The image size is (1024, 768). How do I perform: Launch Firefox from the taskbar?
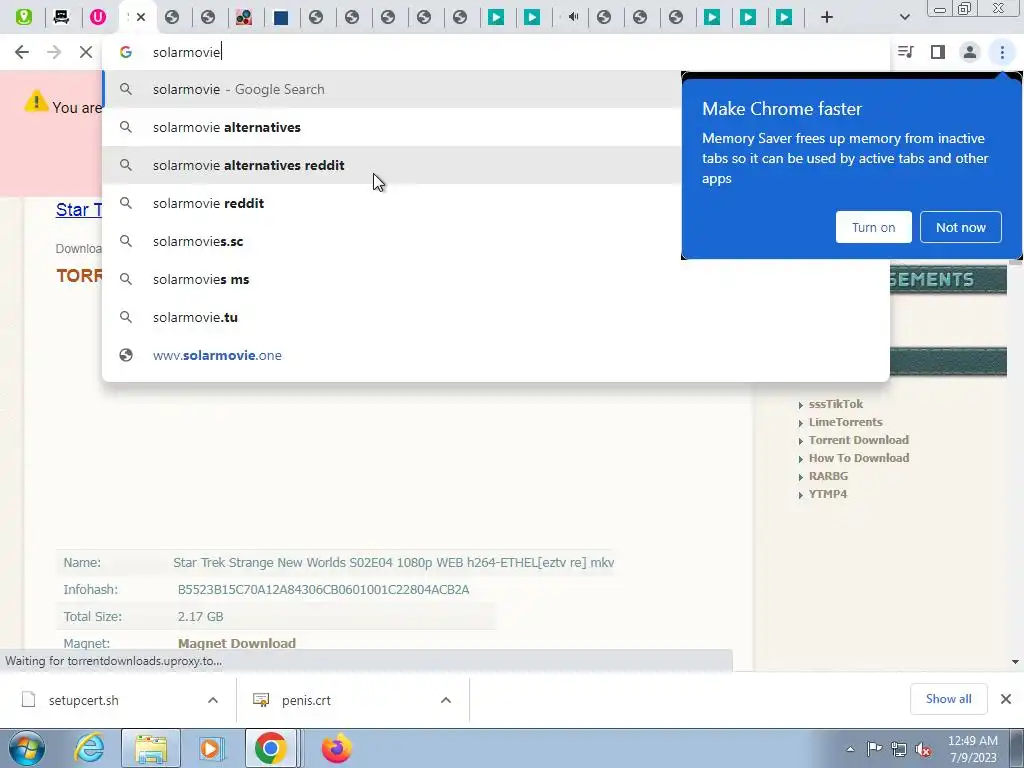(336, 748)
